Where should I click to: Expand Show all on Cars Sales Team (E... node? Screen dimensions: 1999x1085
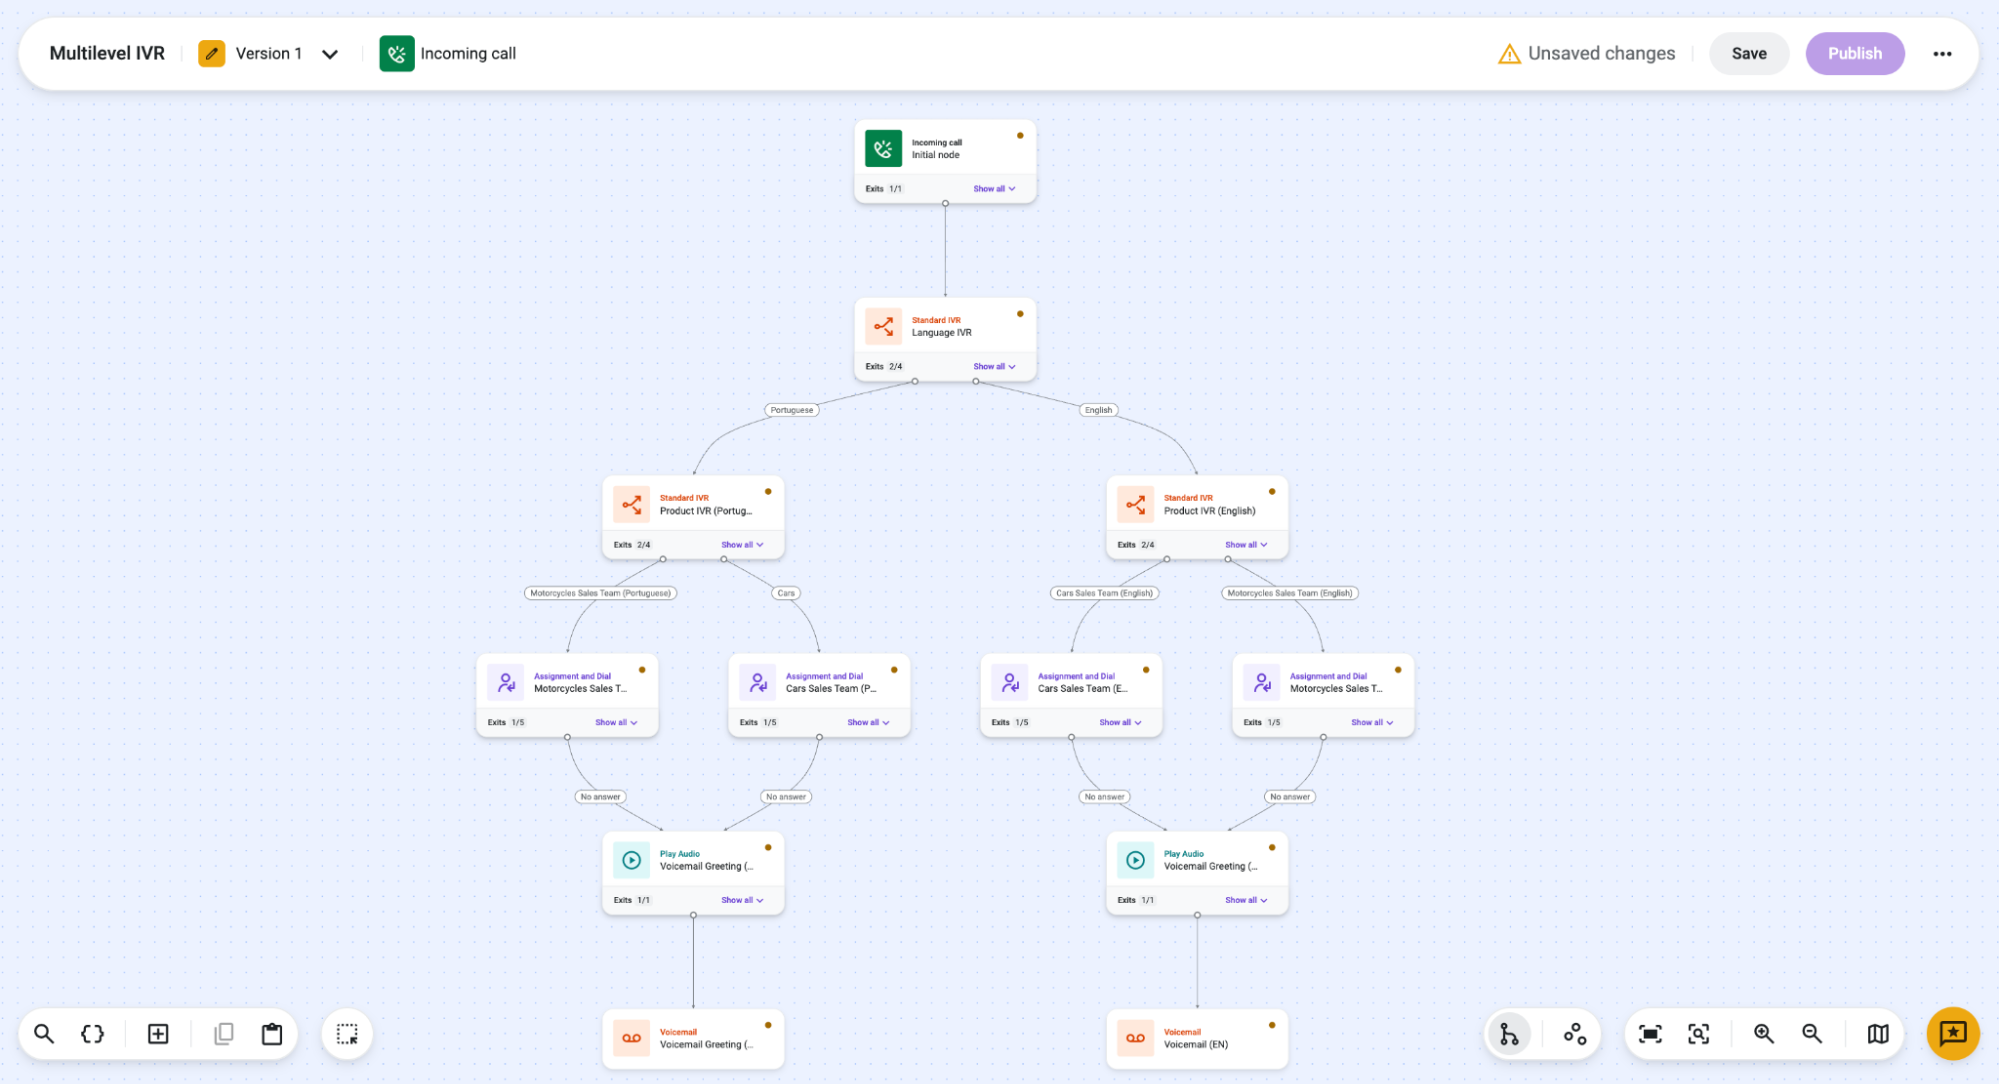click(1120, 722)
